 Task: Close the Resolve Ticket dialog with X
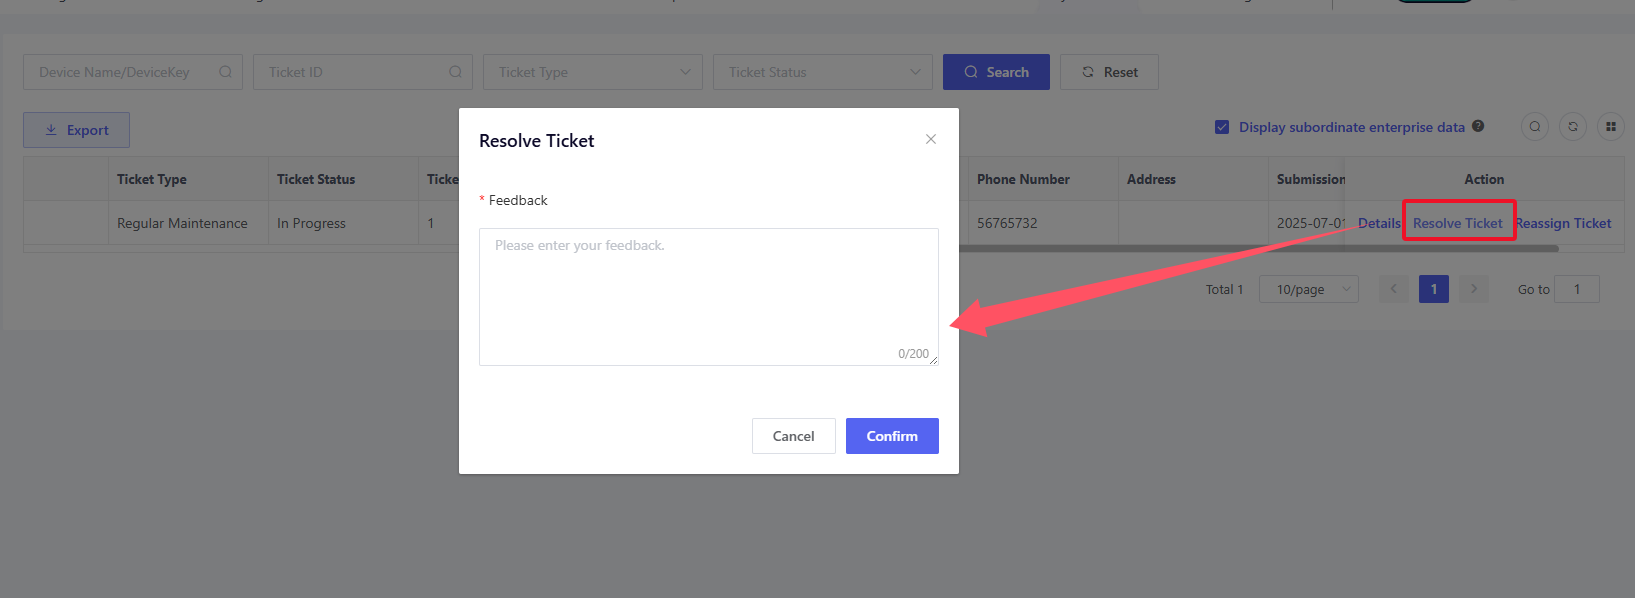click(x=931, y=139)
